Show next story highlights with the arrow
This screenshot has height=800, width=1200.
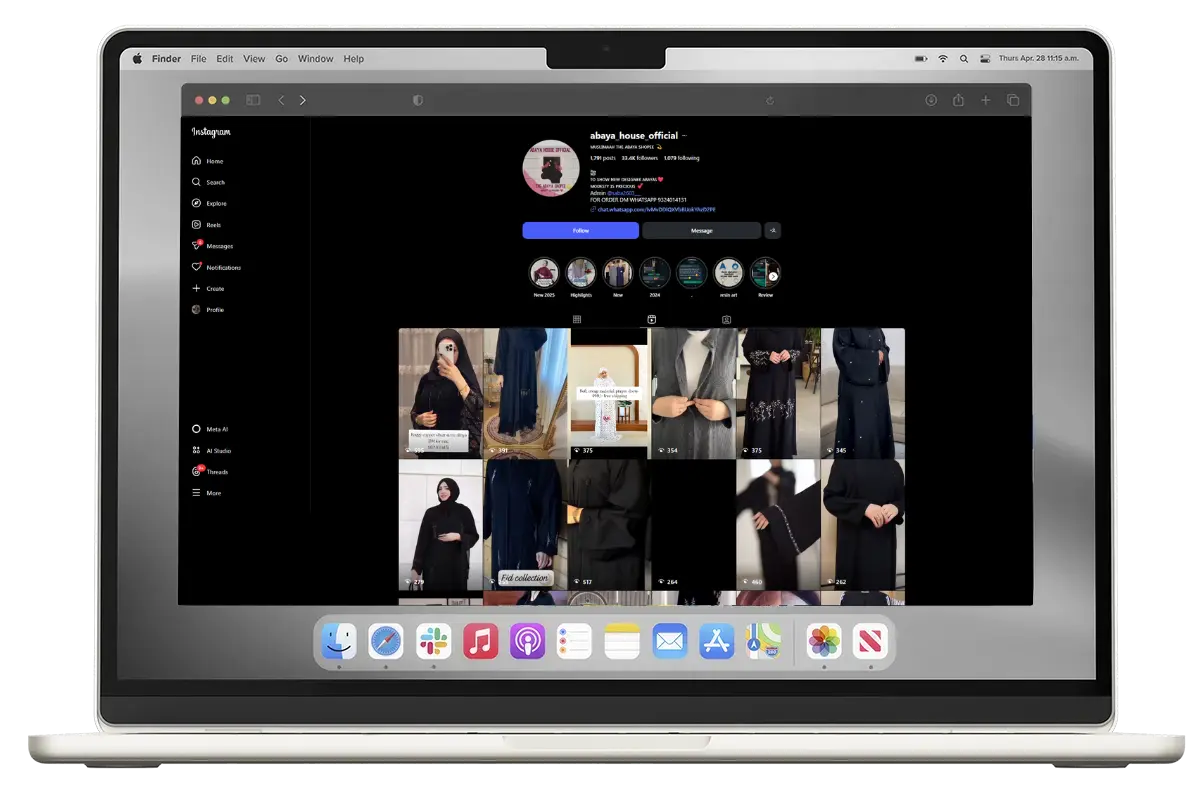tap(773, 276)
